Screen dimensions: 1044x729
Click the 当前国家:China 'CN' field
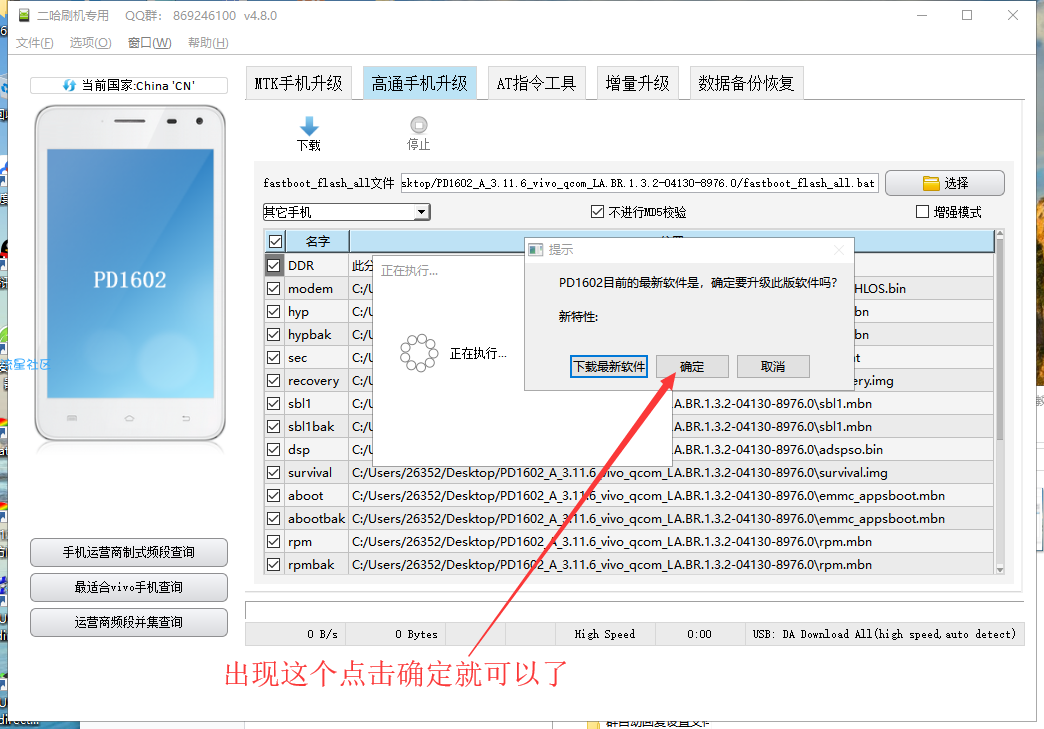pos(129,85)
